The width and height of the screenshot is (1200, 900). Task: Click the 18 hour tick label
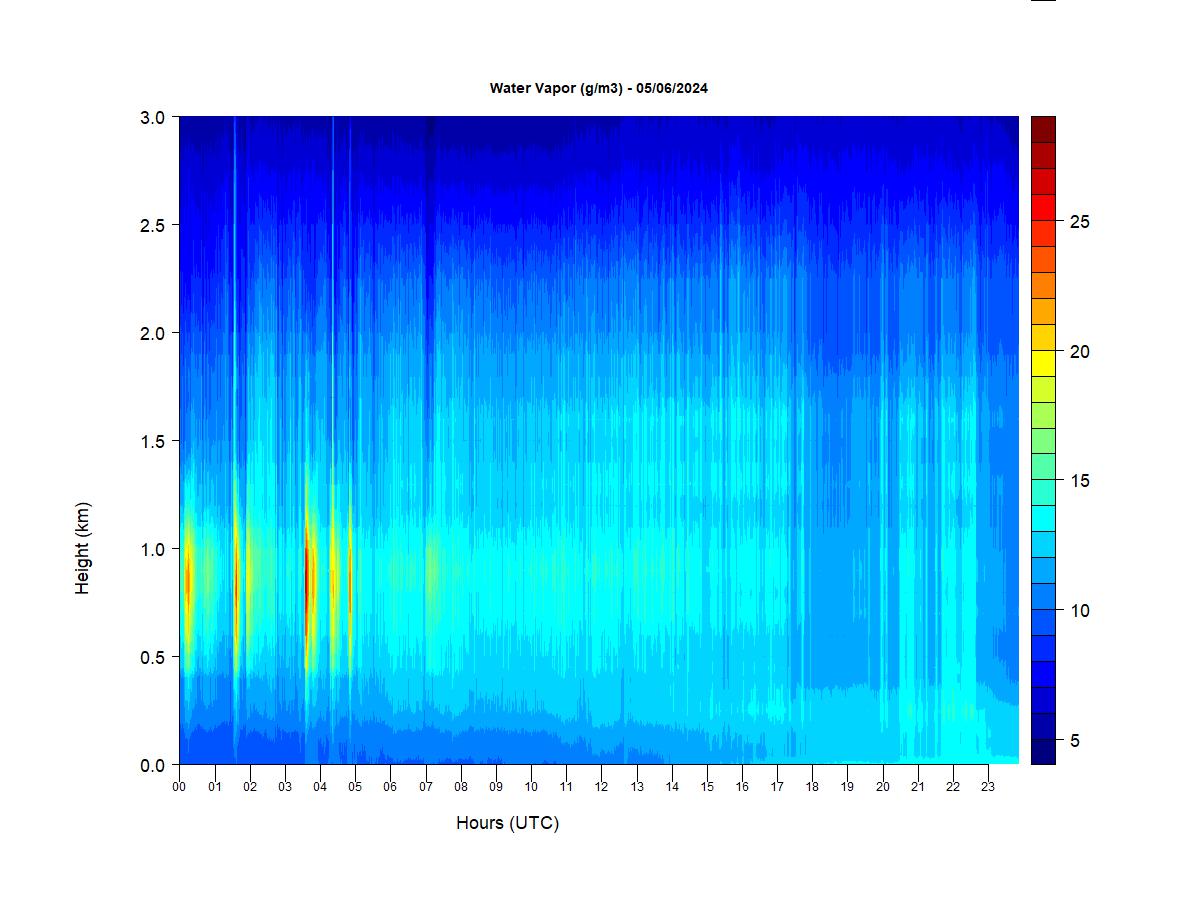pos(812,787)
